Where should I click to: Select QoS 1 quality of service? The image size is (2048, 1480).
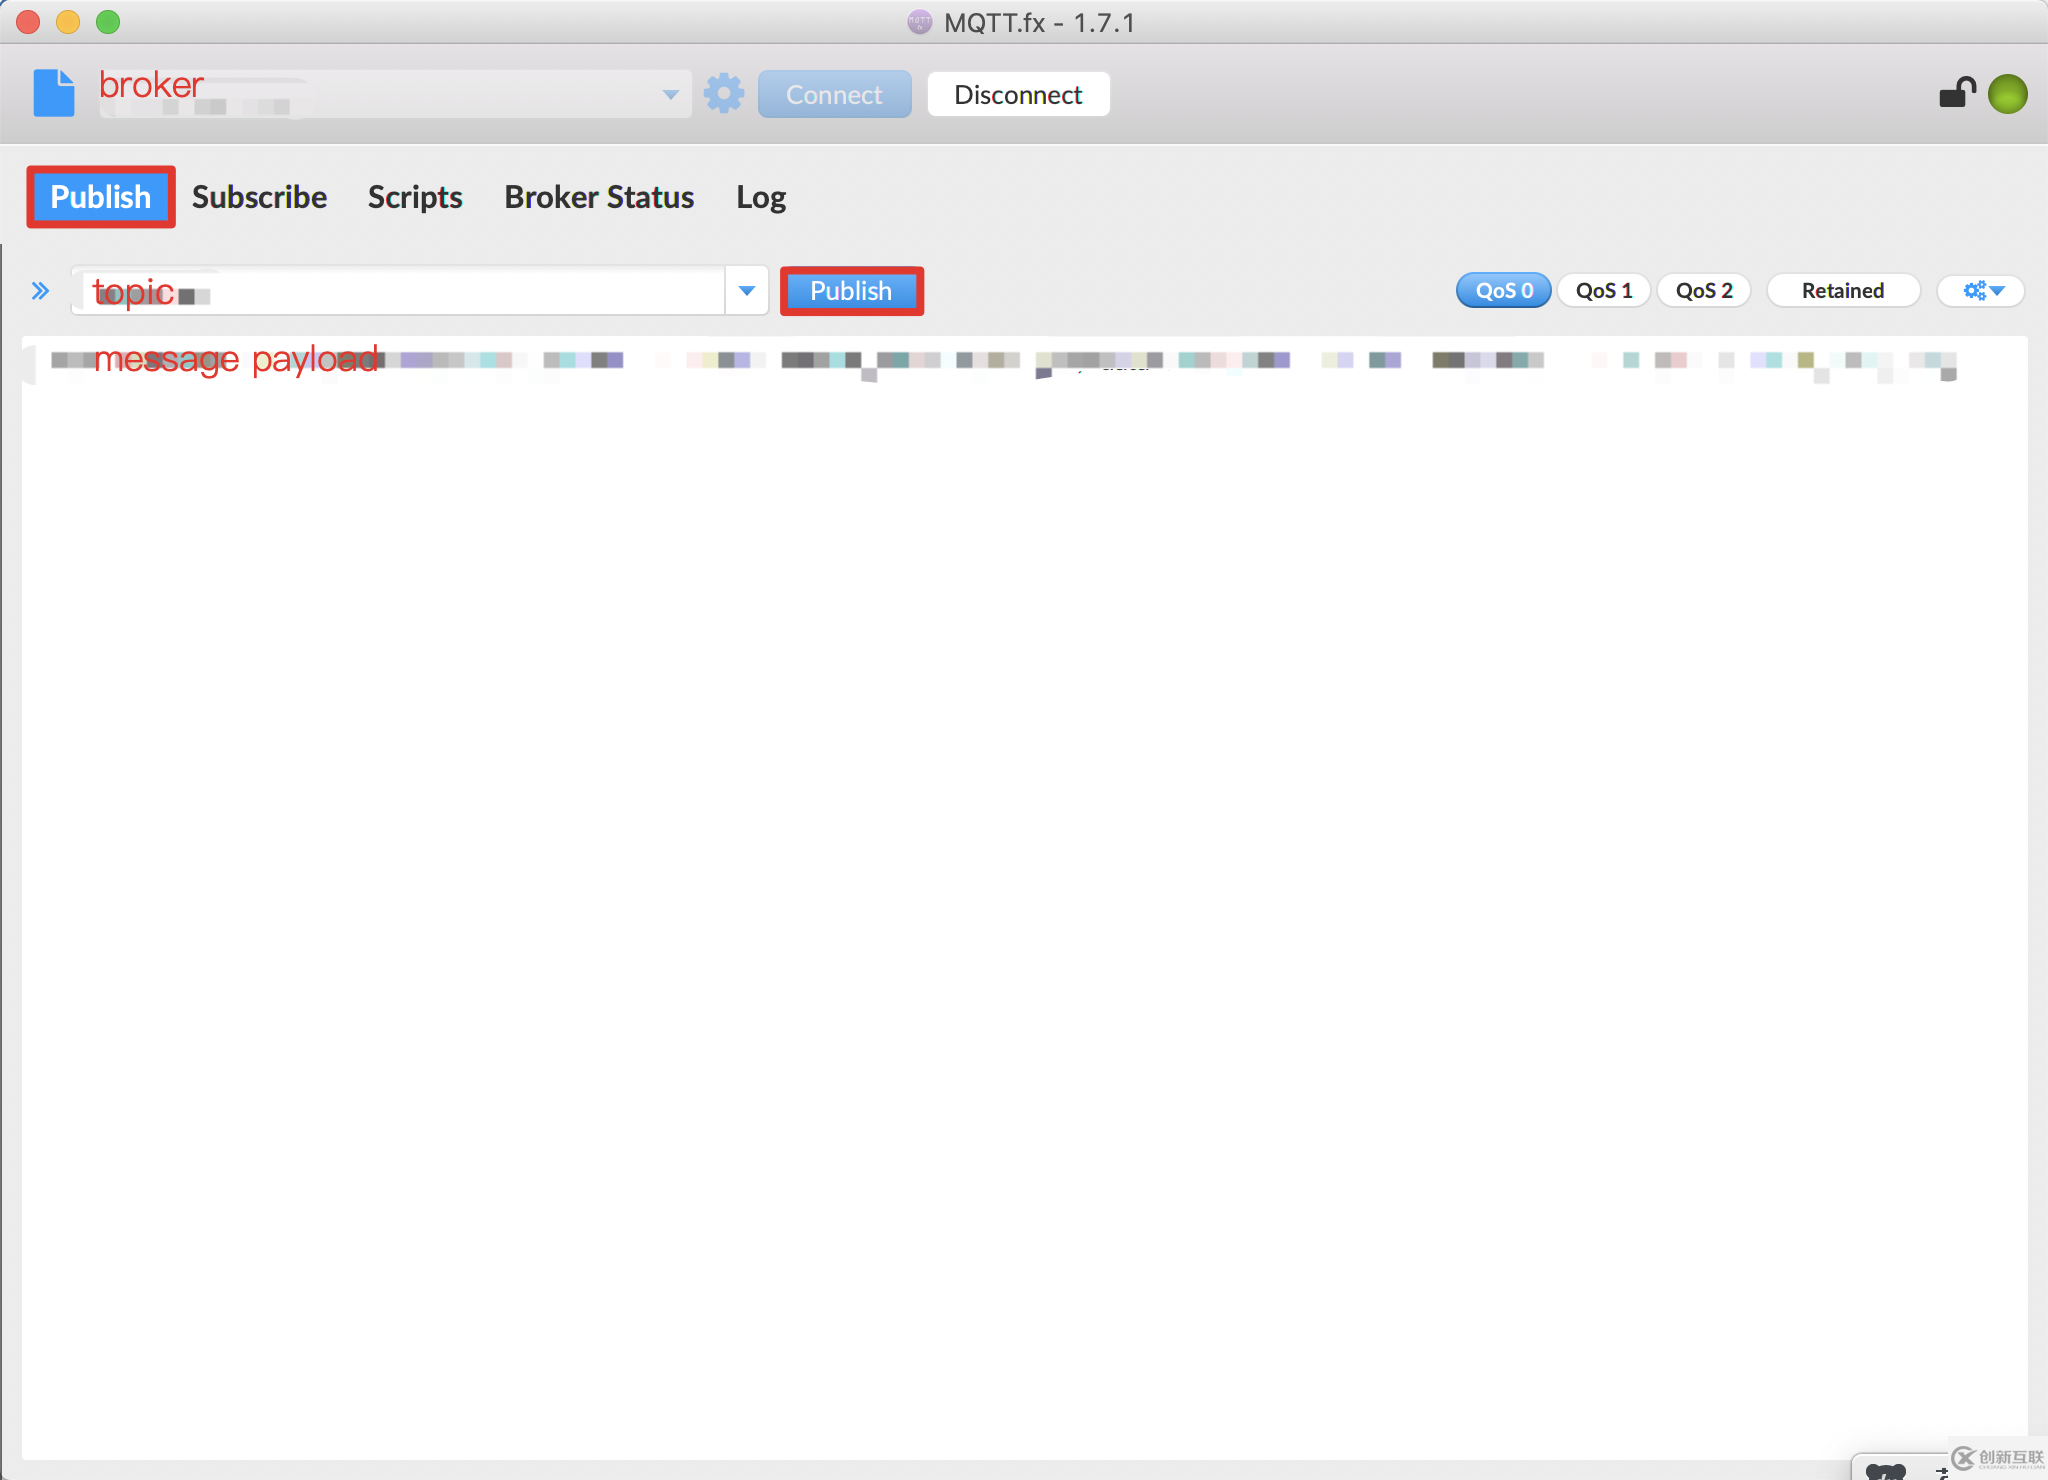1606,291
